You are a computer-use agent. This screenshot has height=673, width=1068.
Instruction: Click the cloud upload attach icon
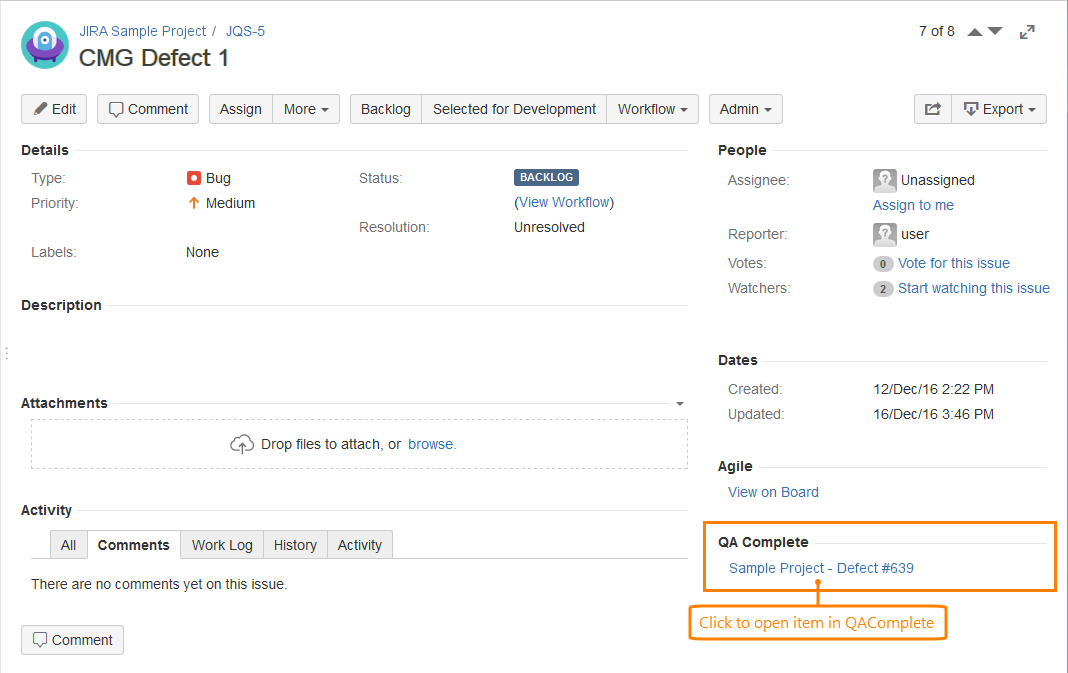pos(242,444)
